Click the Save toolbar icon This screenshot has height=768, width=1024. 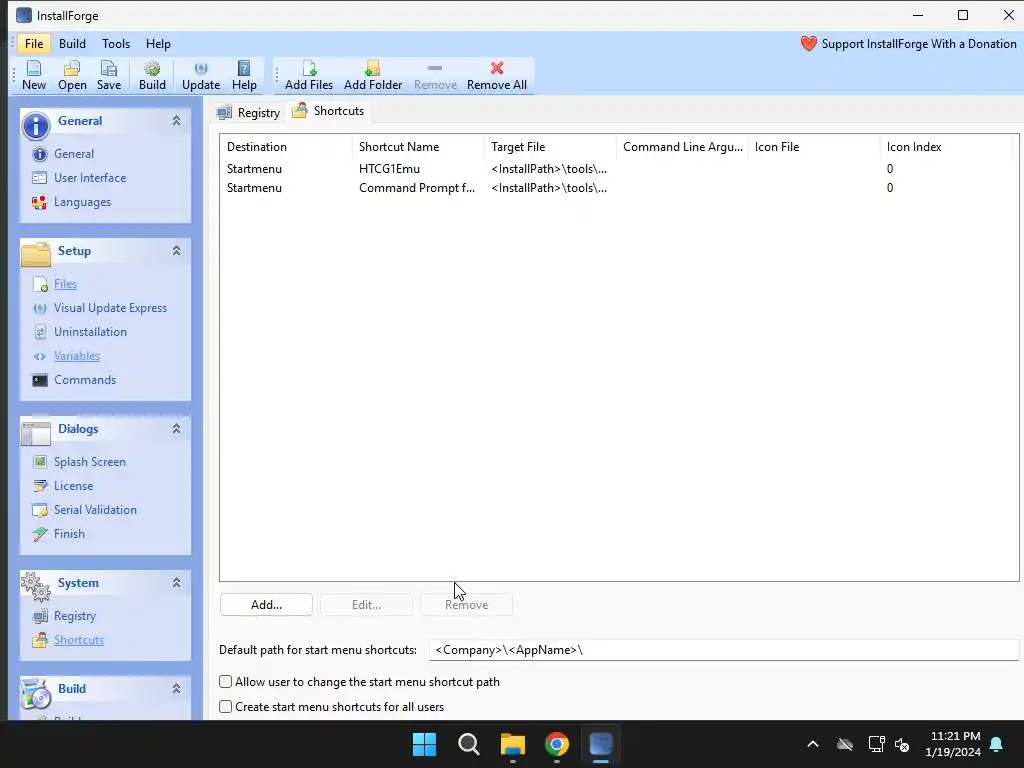pos(108,76)
